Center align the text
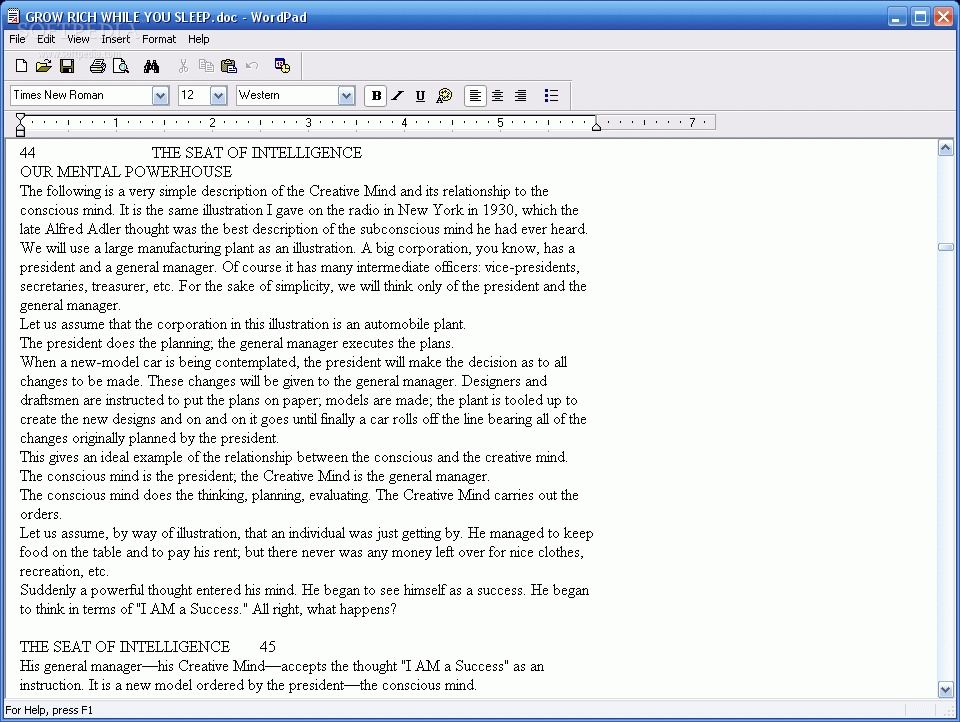 click(x=498, y=96)
